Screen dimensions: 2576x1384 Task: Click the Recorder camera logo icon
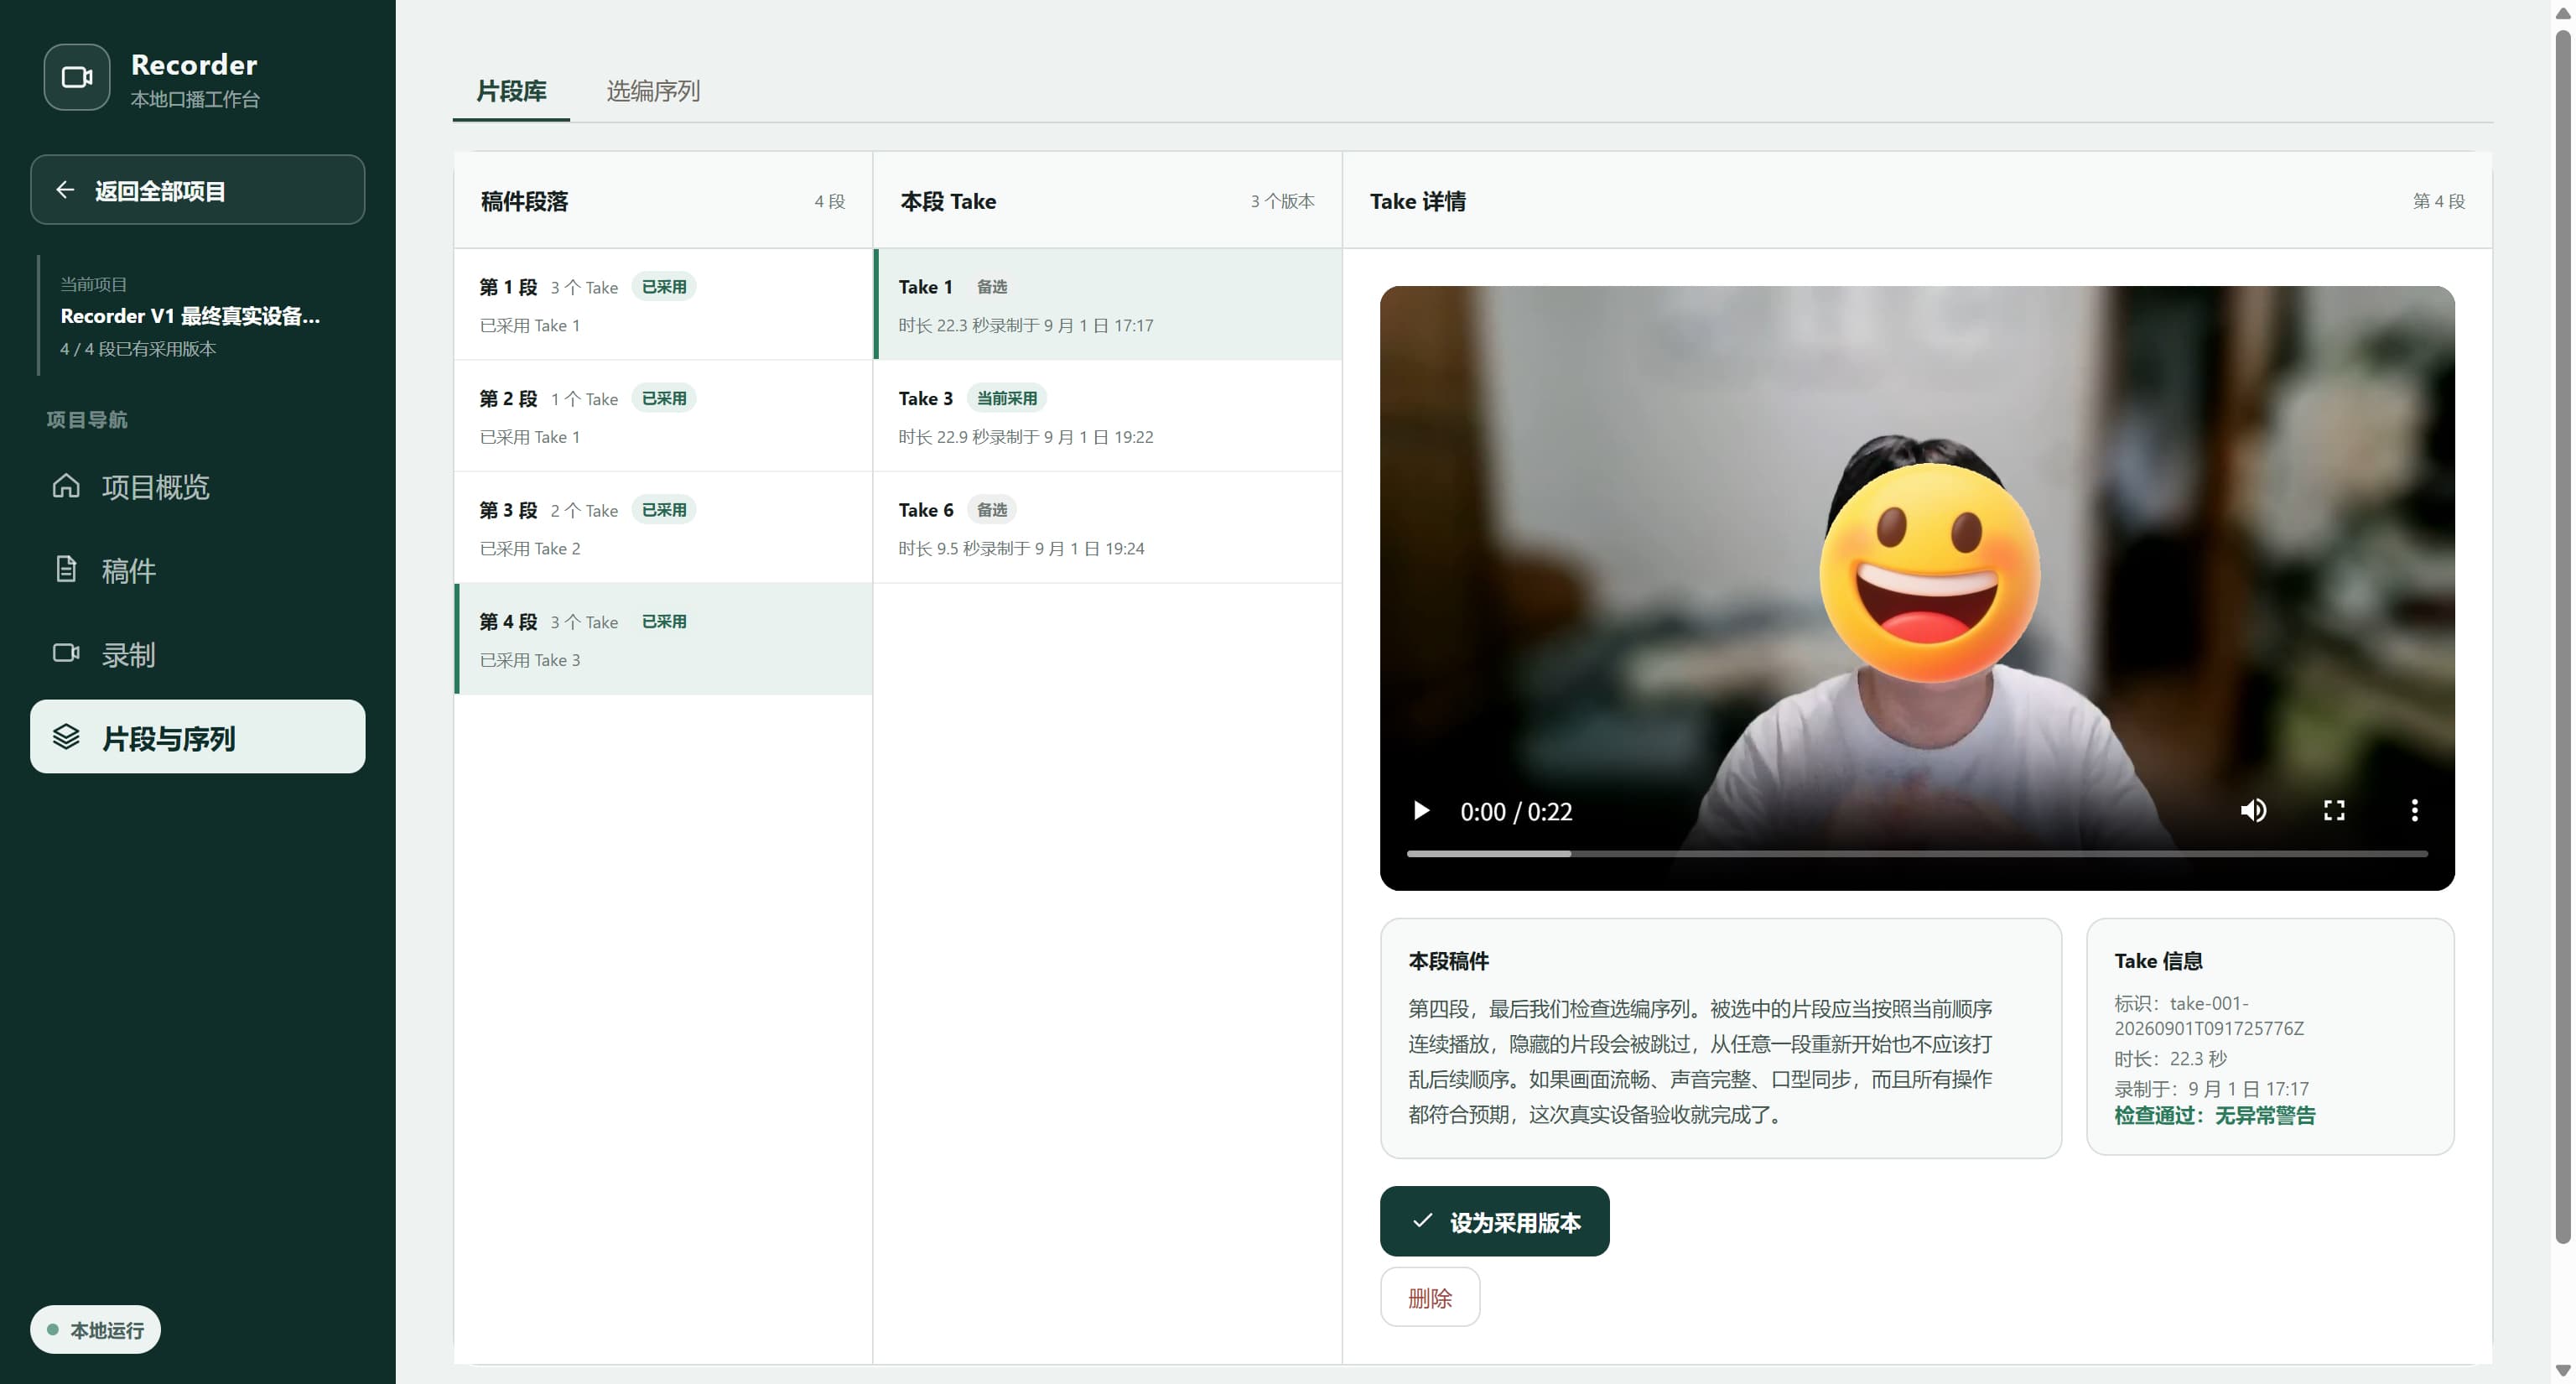(77, 77)
